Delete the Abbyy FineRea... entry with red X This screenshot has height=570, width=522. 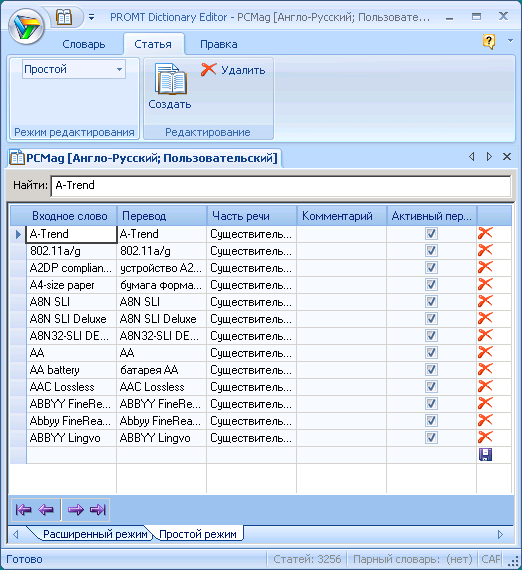coord(485,420)
